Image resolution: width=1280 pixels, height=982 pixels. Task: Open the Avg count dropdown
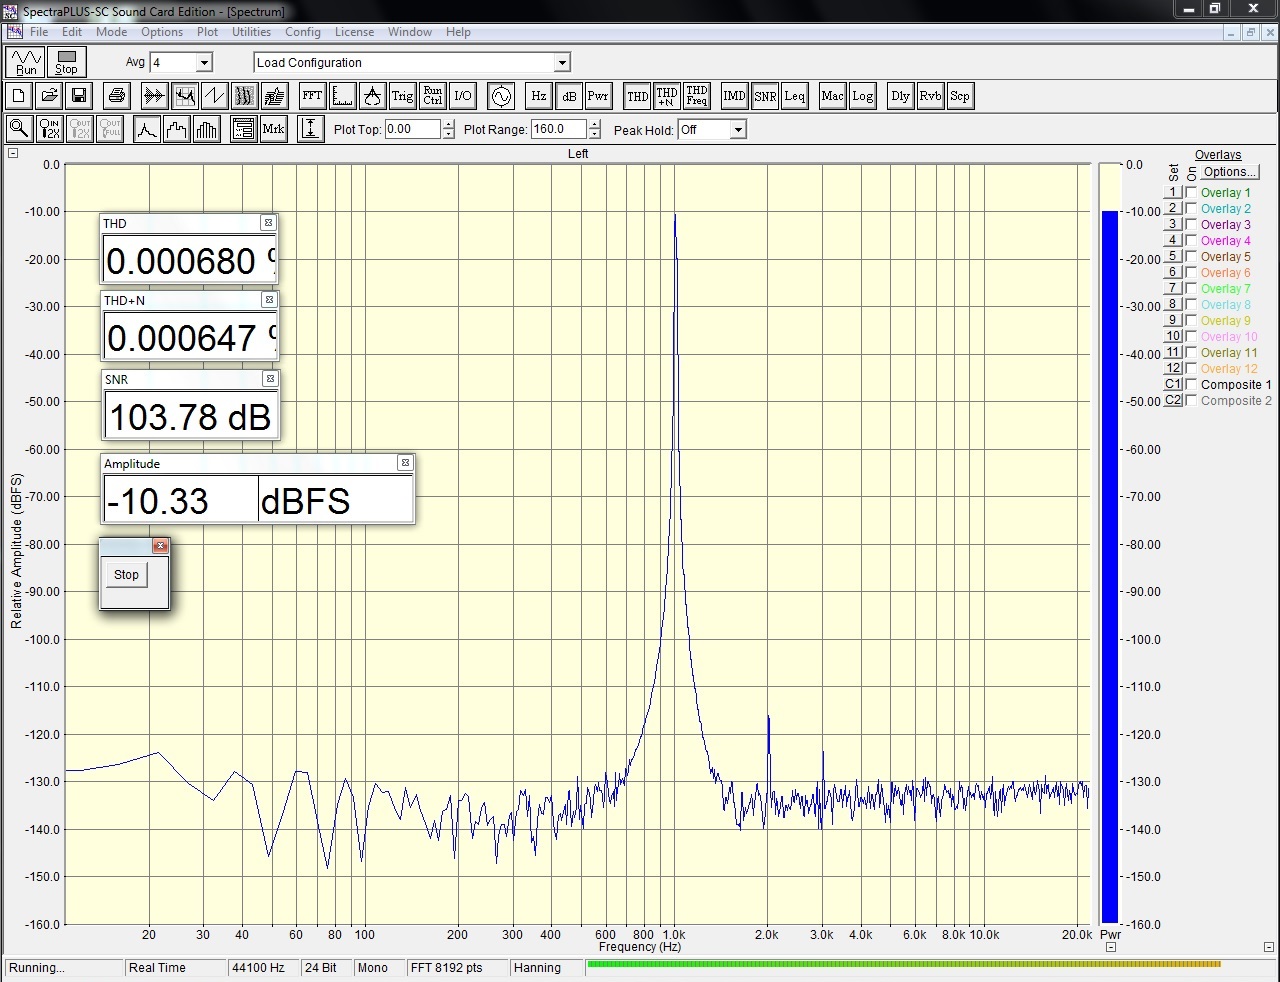[x=204, y=62]
